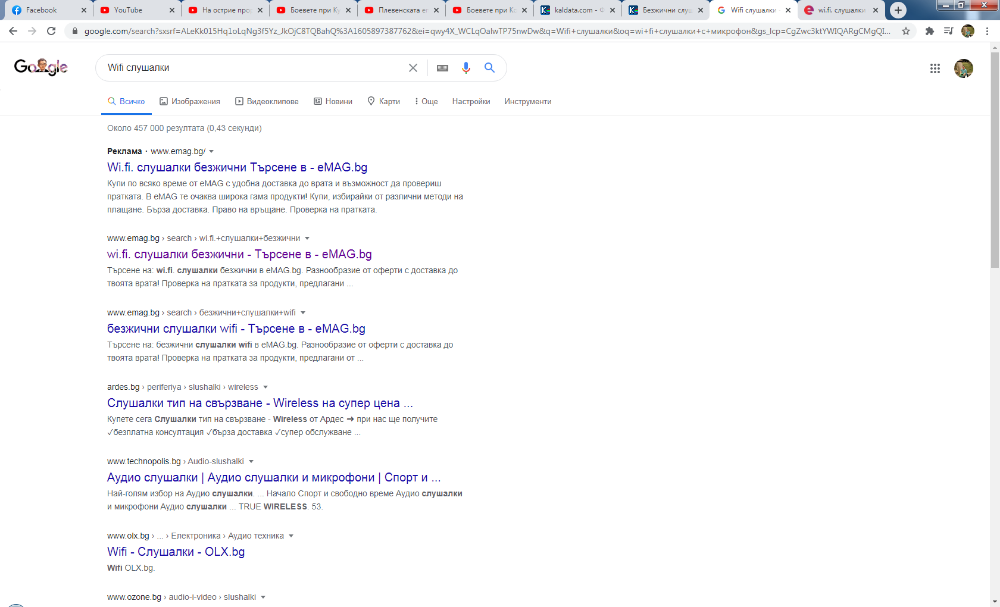1000x607 pixels.
Task: Click the browser address bar URL
Action: [x=487, y=31]
